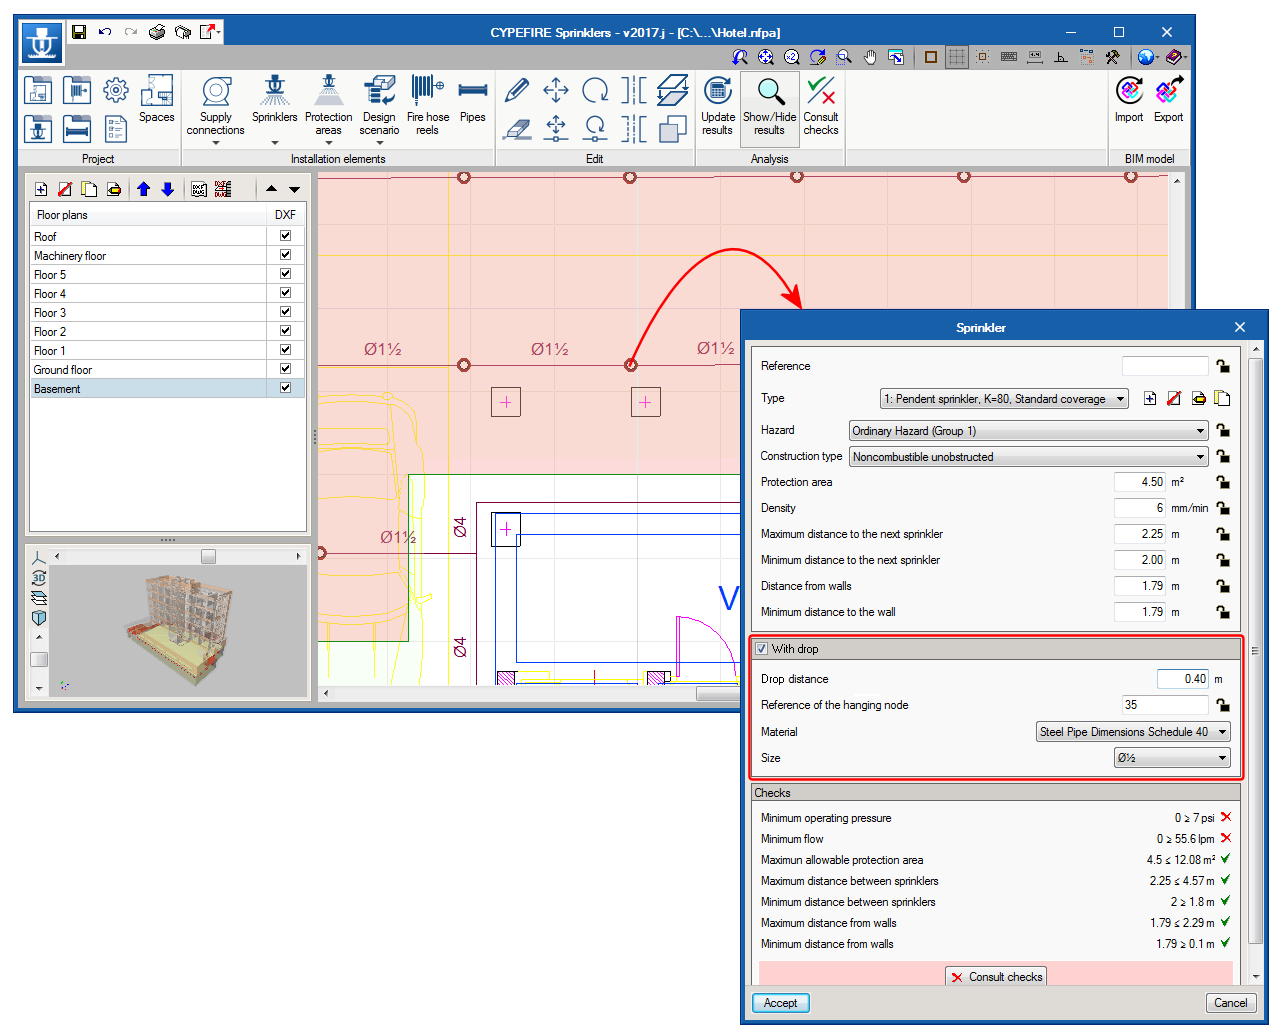Click the Drop distance input field
This screenshot has height=1035, width=1283.
pos(1182,679)
